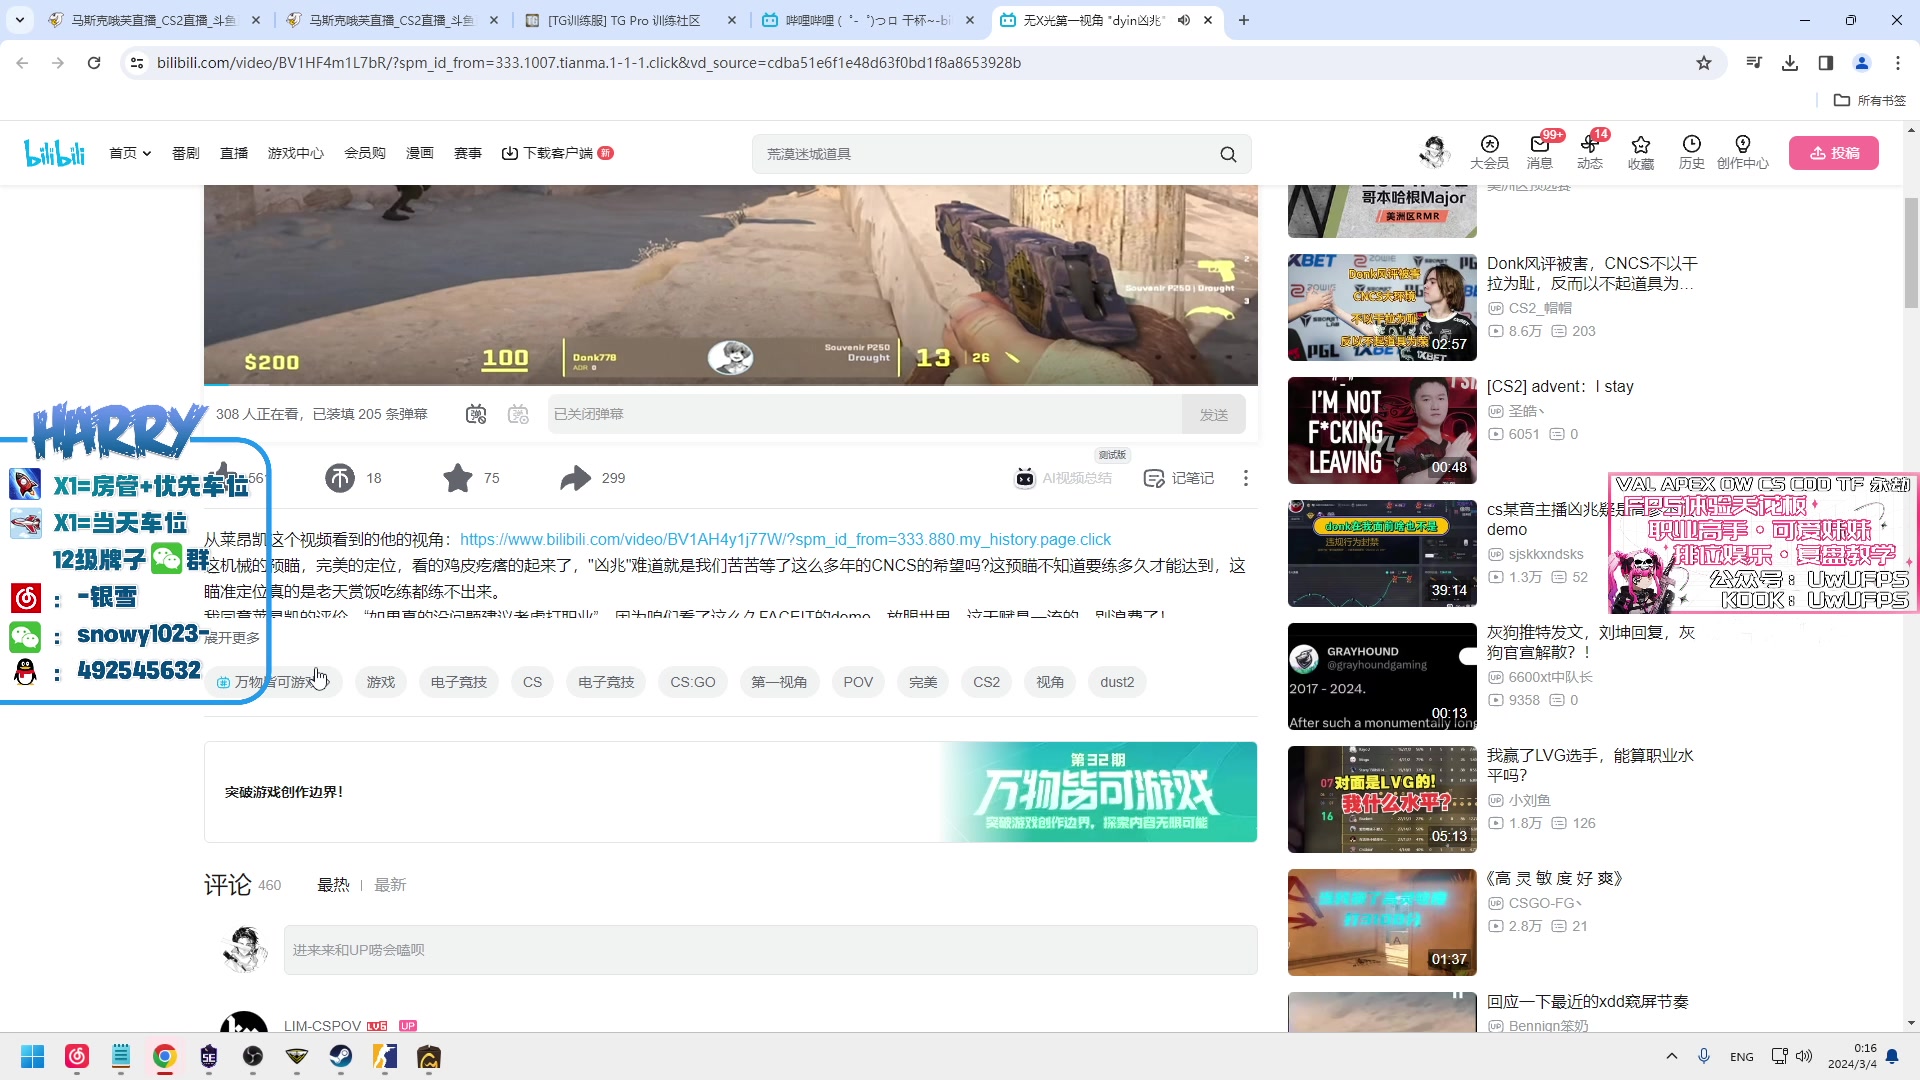The image size is (1920, 1080).
Task: Open the volume control in system tray
Action: [x=1804, y=1057]
